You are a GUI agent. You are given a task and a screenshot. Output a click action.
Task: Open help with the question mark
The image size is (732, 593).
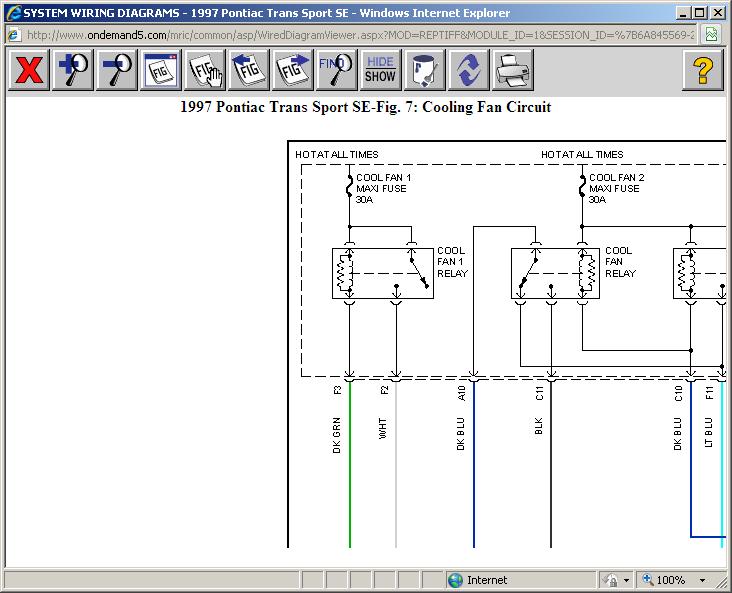click(703, 70)
